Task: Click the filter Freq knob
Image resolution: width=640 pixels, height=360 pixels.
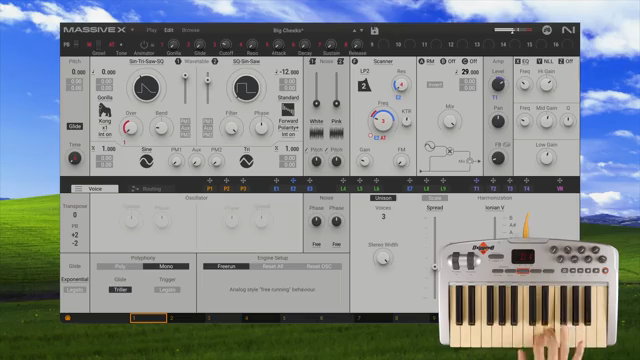Action: point(383,120)
